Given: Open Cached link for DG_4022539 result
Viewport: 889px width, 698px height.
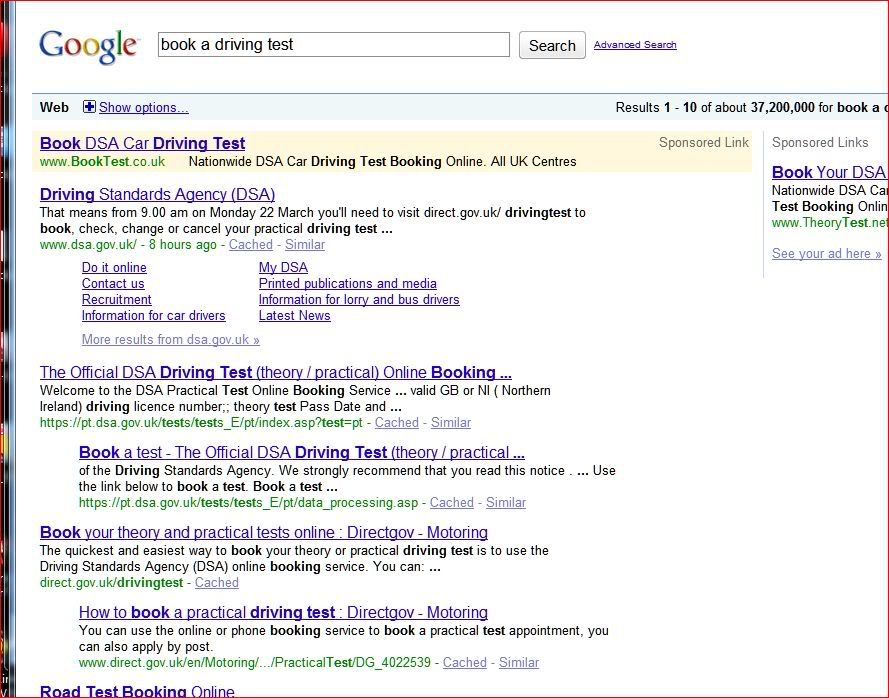Looking at the screenshot, I should pyautogui.click(x=465, y=662).
